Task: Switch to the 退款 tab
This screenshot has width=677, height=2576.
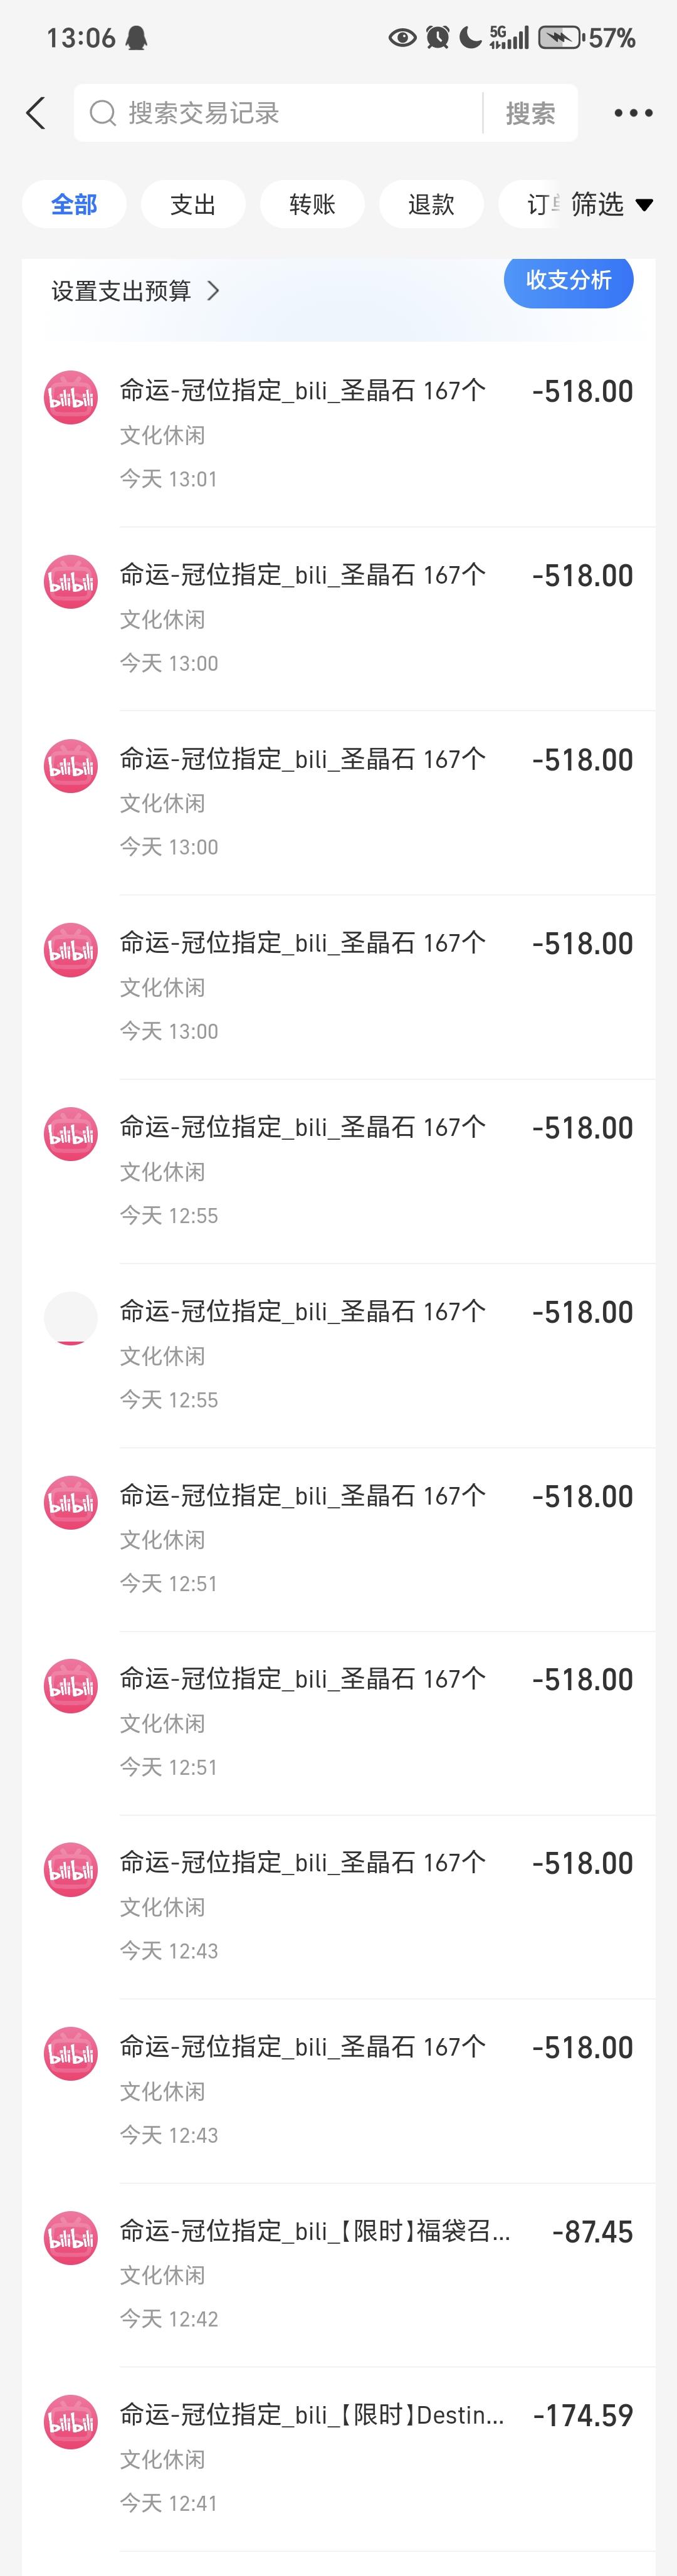Action: pos(431,204)
